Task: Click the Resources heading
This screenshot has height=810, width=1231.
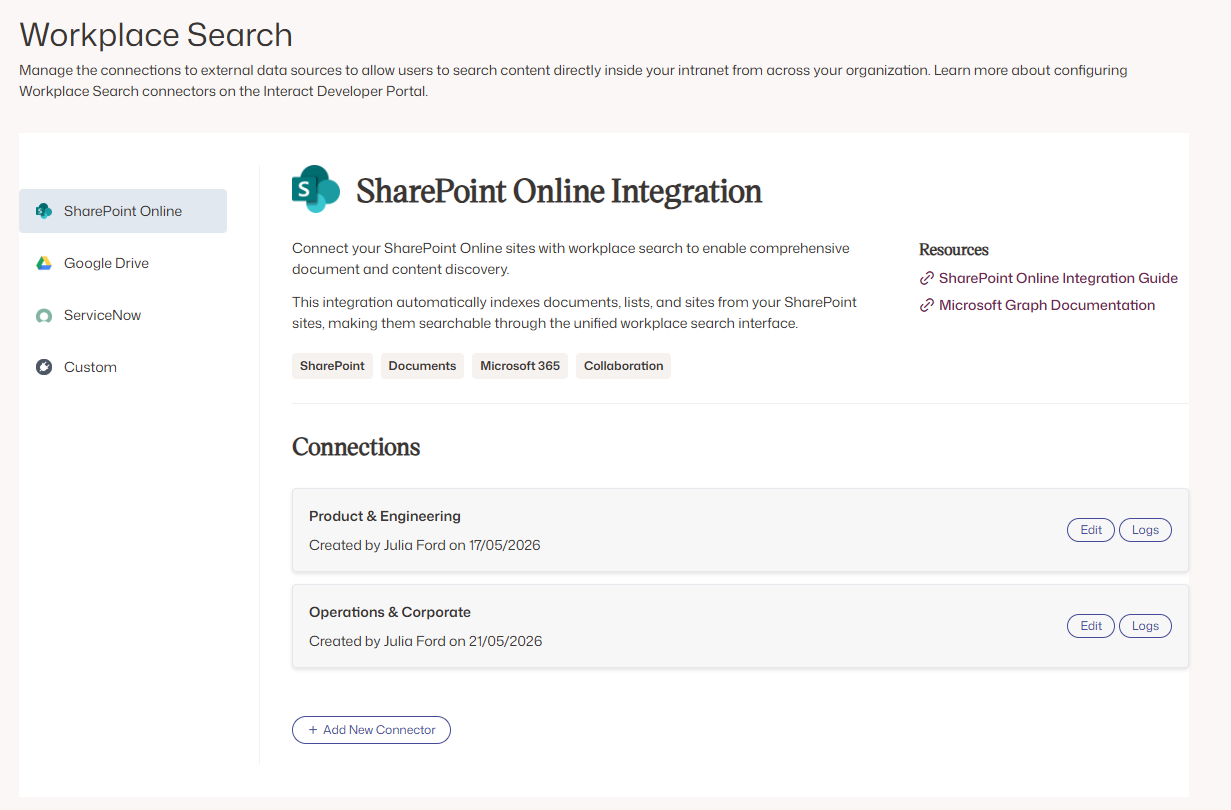Action: tap(954, 250)
